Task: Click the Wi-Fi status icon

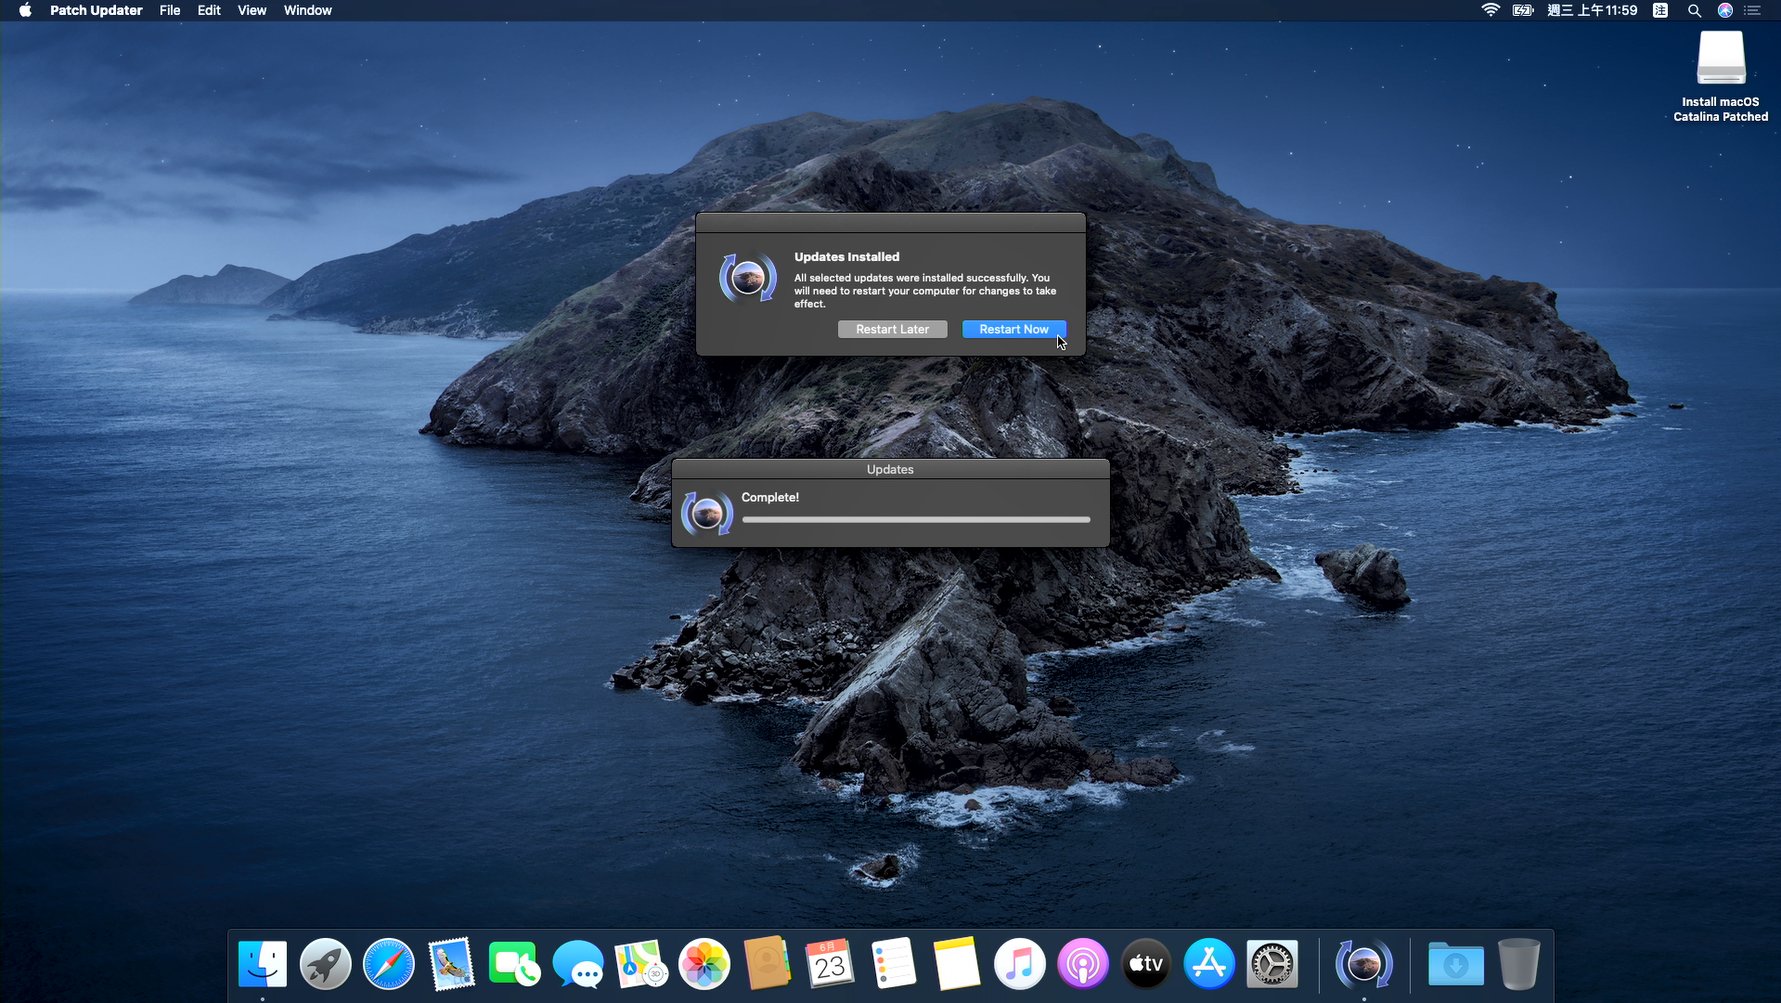Action: pos(1490,10)
